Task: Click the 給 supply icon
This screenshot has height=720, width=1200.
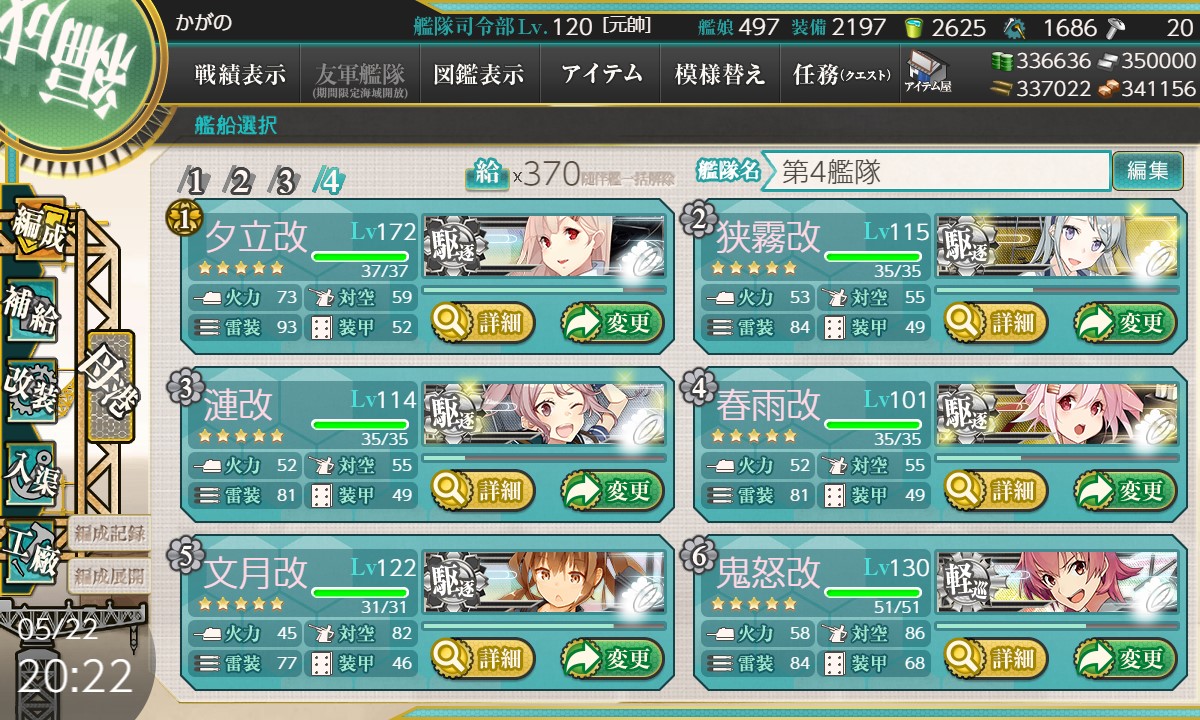Action: (x=487, y=174)
